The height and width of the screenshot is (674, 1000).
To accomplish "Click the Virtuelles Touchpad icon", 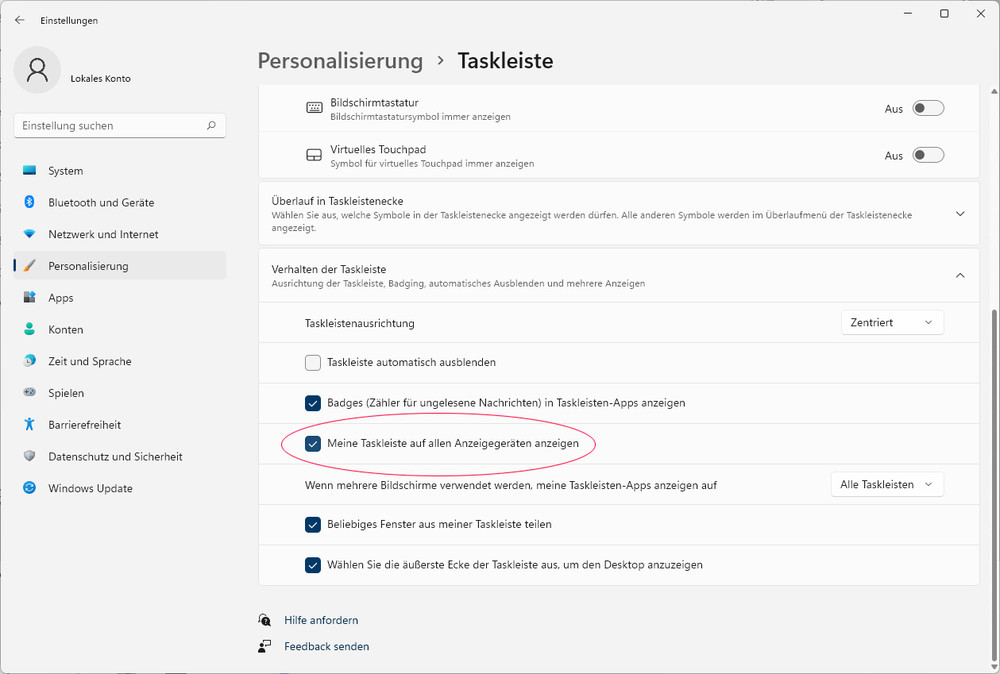I will coord(314,155).
